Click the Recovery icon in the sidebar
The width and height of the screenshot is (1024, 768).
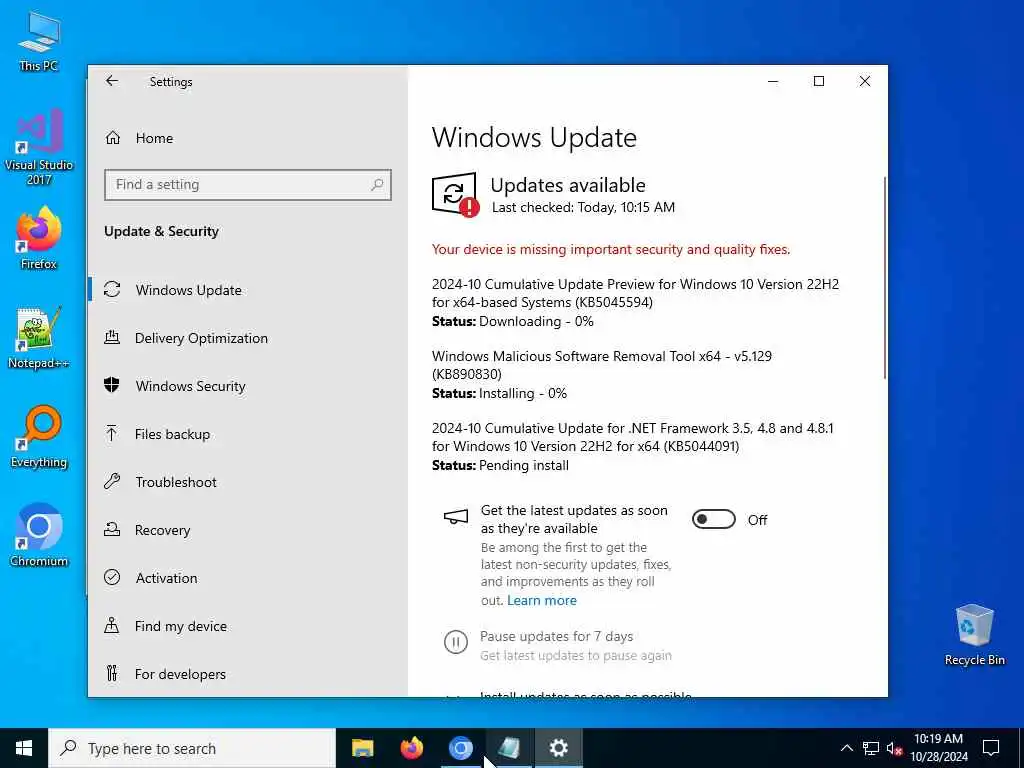112,530
